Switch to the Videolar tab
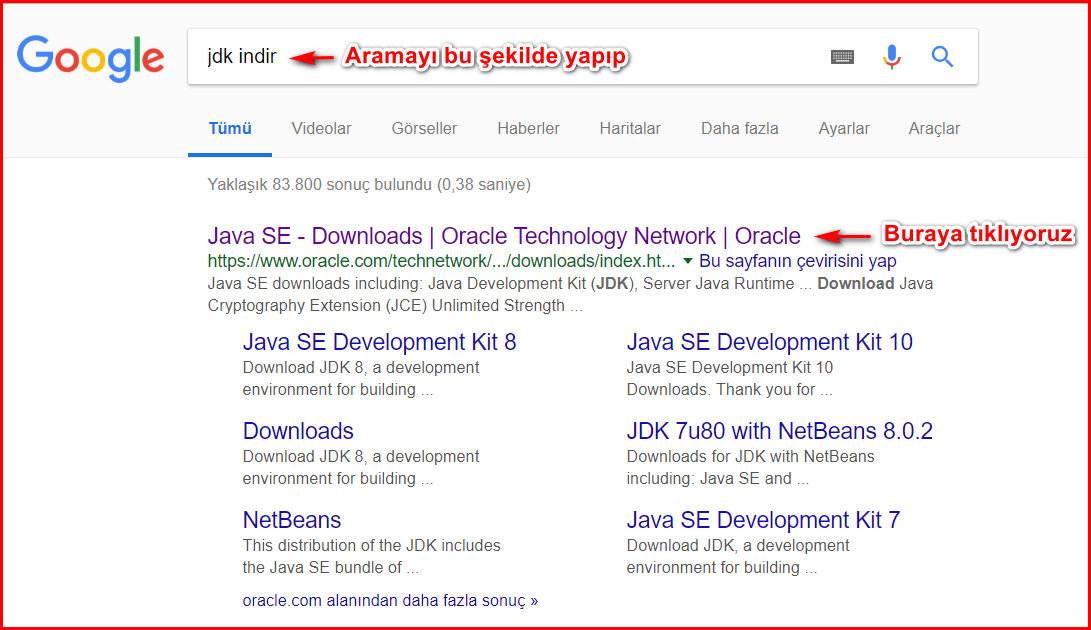Screen dimensions: 1091x630 coord(321,129)
